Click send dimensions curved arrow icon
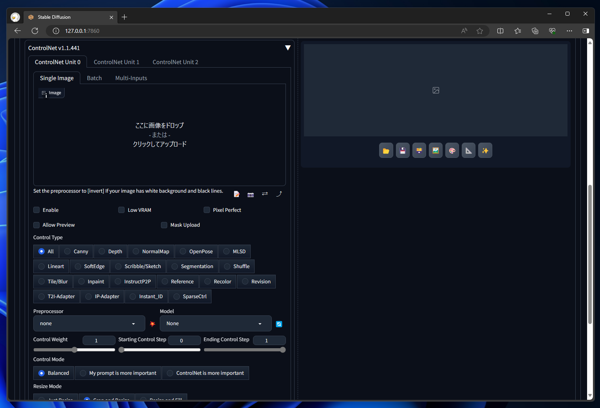Screen dimensions: 600x408 coord(279,194)
